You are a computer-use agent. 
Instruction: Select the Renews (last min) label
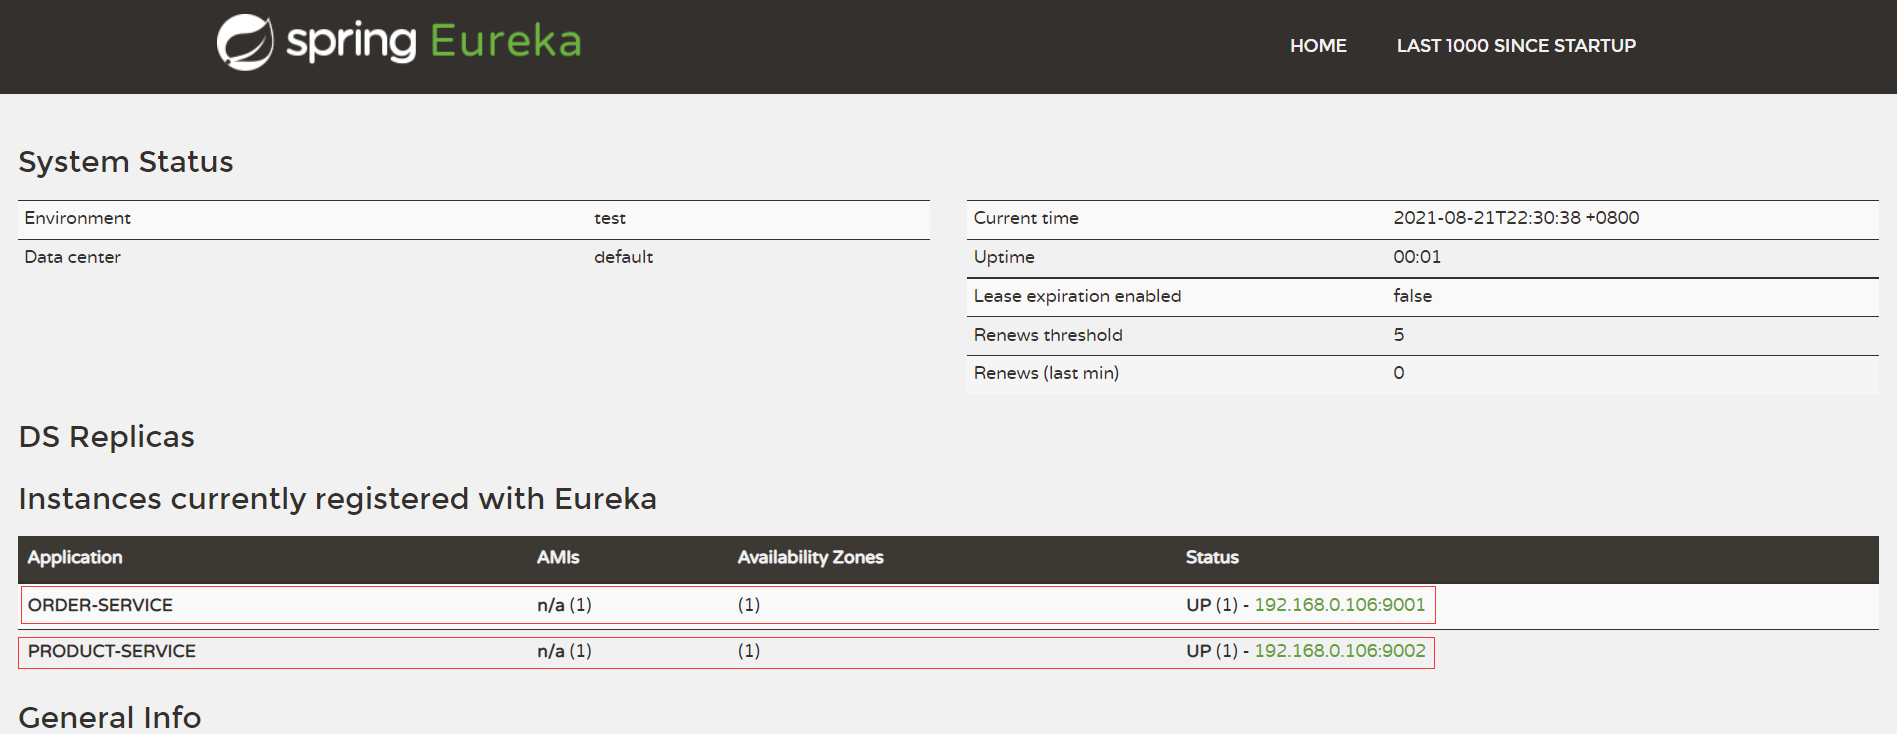[1046, 373]
